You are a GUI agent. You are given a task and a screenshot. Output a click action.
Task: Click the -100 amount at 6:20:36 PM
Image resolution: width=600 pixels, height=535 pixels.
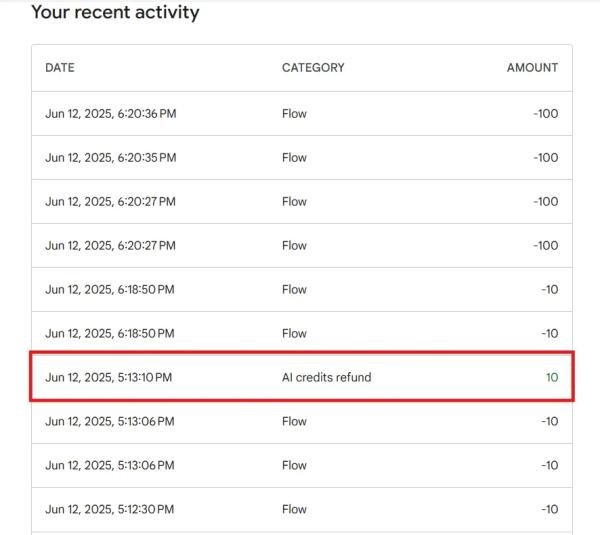coord(545,114)
